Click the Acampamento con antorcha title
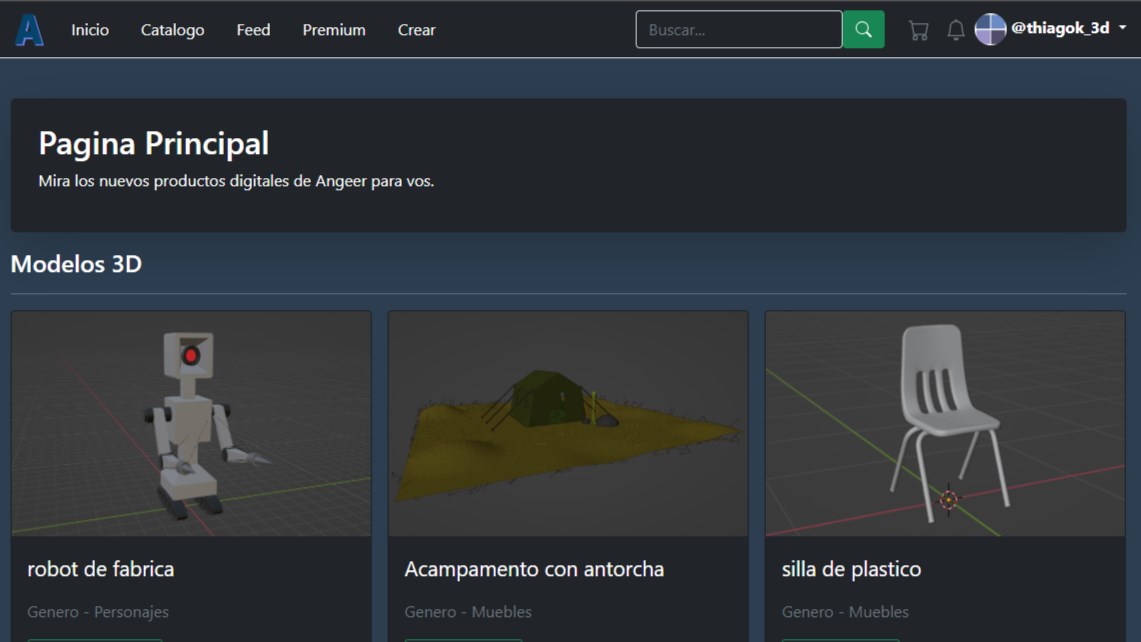 tap(534, 569)
